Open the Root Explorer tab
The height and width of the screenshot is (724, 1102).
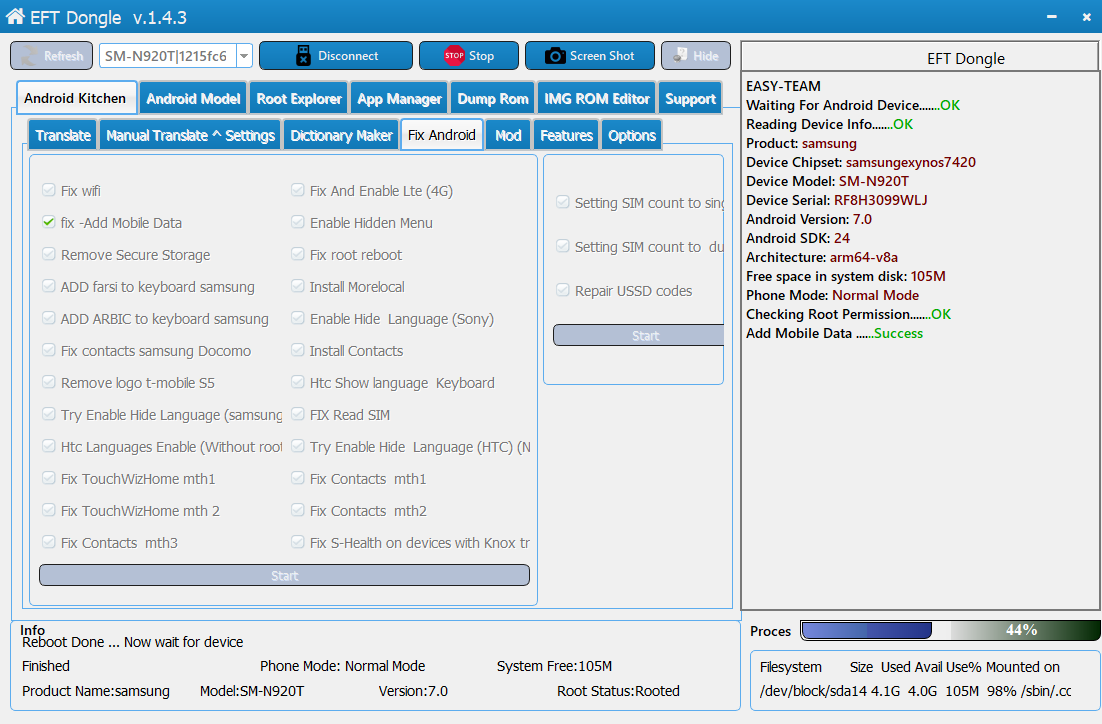(x=299, y=99)
